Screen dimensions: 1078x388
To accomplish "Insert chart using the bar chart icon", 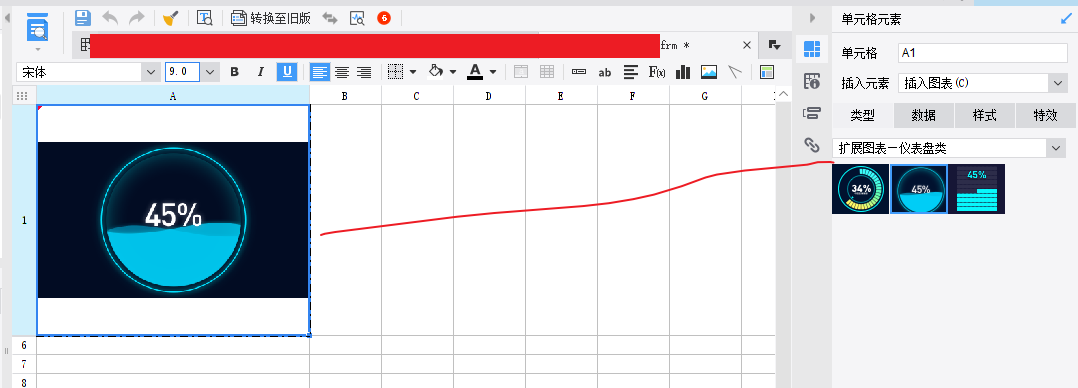I will tap(683, 72).
